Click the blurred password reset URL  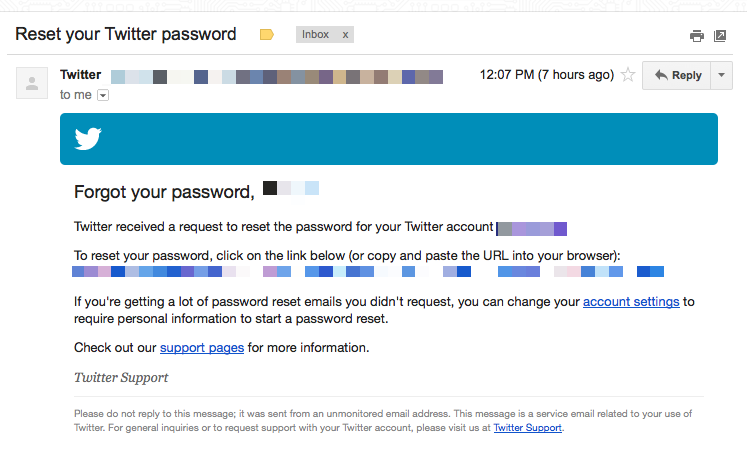(x=368, y=271)
